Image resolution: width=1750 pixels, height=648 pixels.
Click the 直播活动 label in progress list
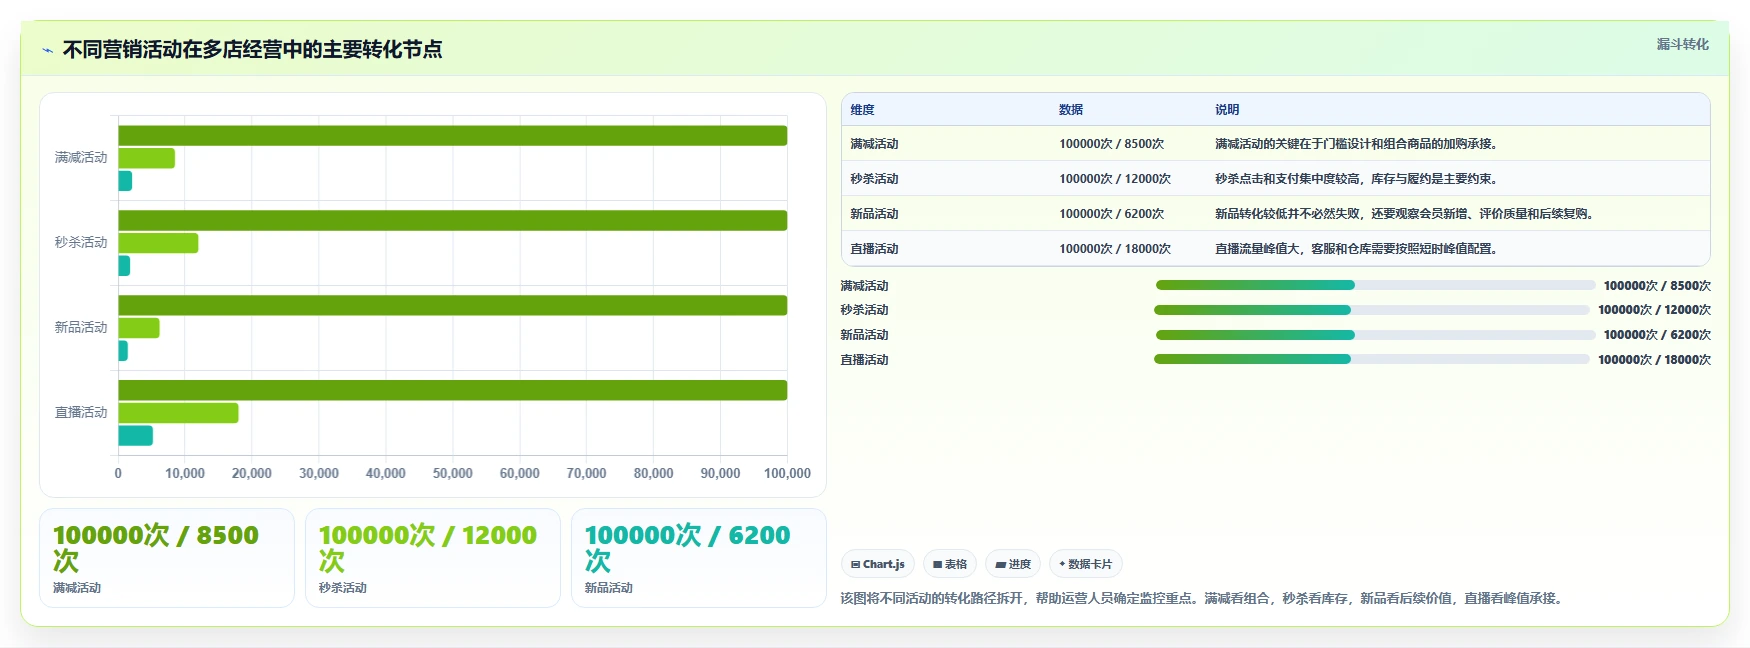[864, 360]
